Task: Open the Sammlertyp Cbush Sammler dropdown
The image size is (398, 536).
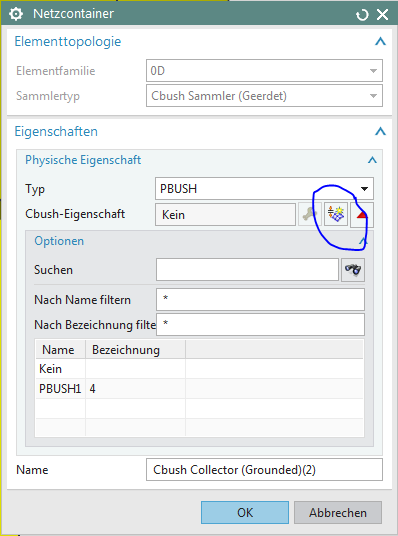Action: click(264, 96)
